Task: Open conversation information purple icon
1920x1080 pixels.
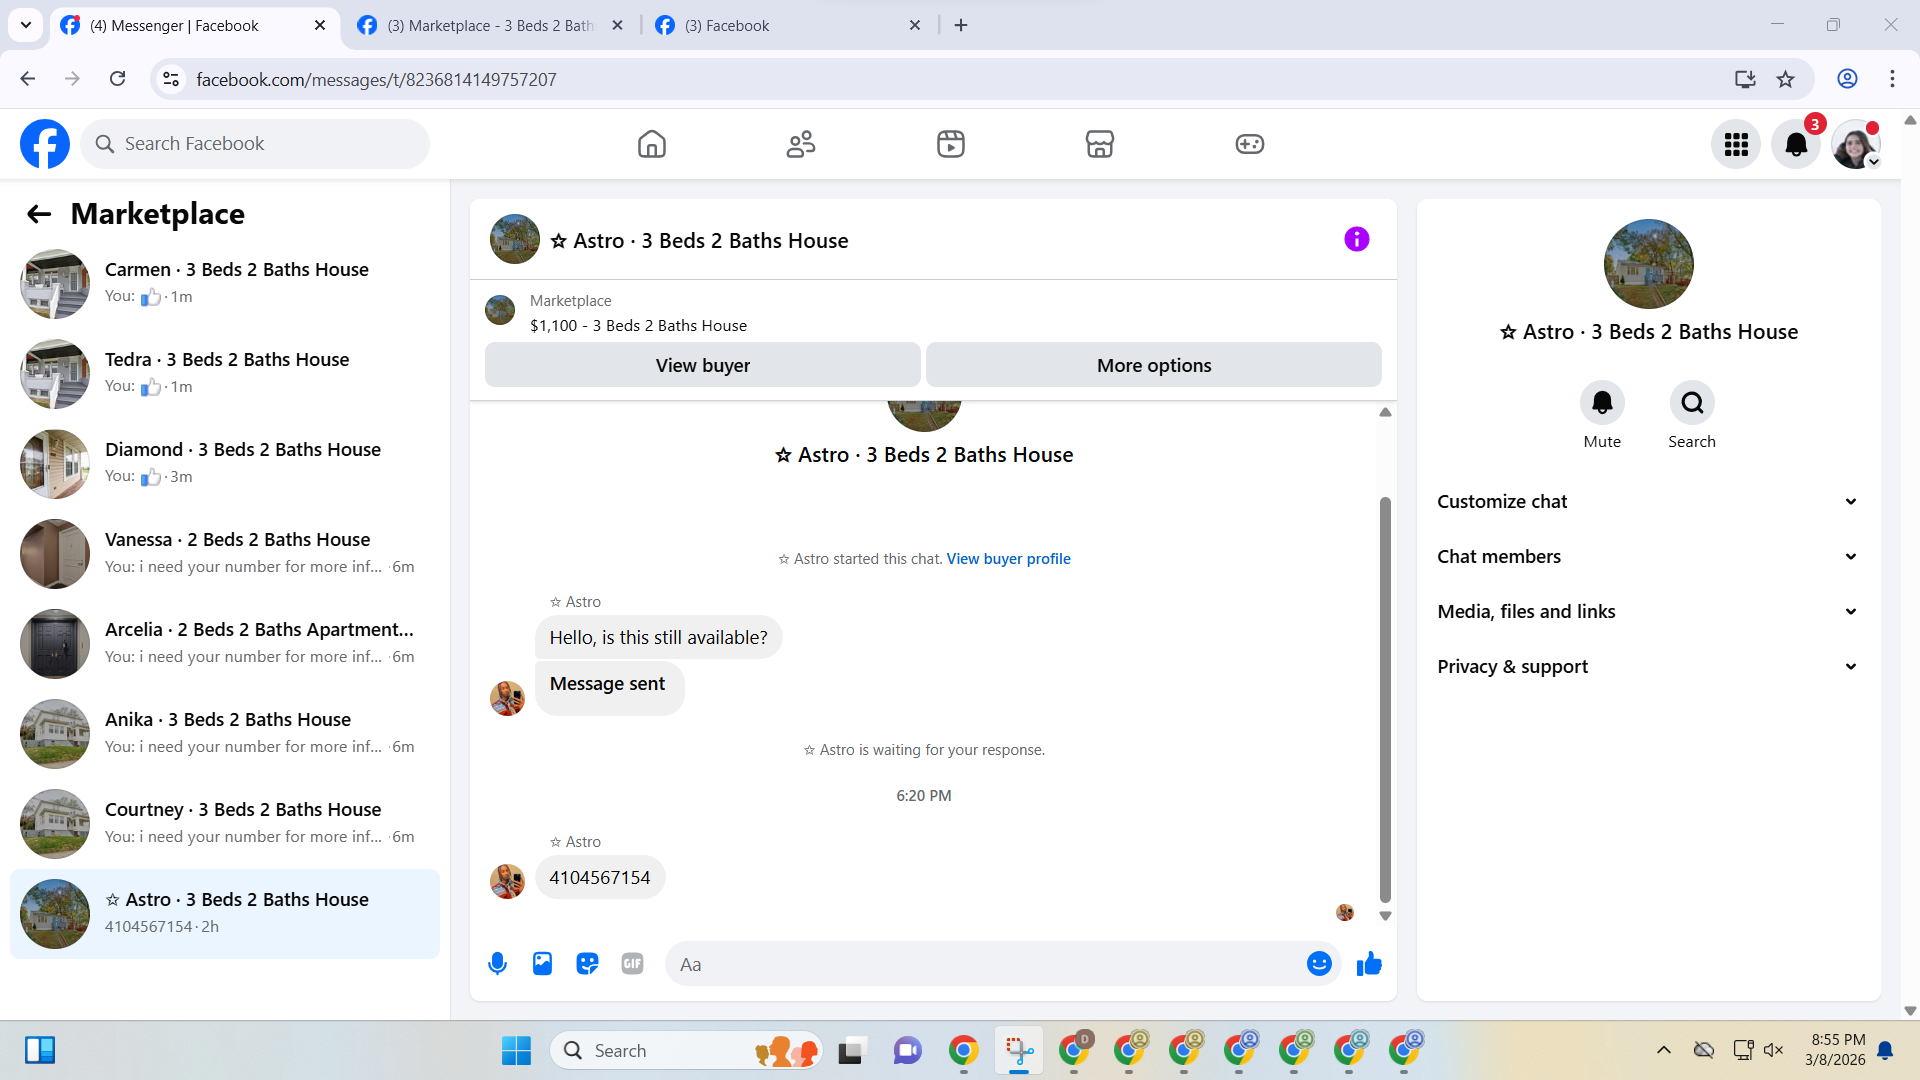Action: pyautogui.click(x=1356, y=240)
